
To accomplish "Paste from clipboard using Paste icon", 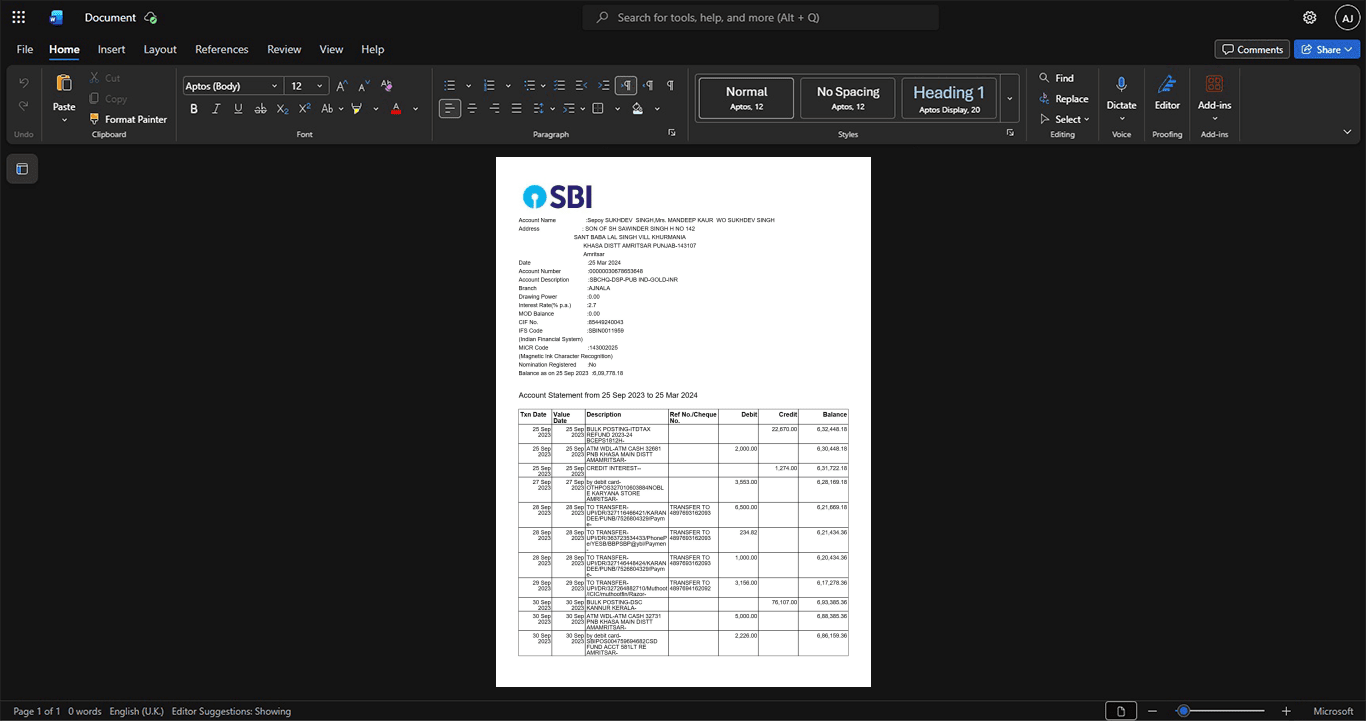I will tap(64, 84).
